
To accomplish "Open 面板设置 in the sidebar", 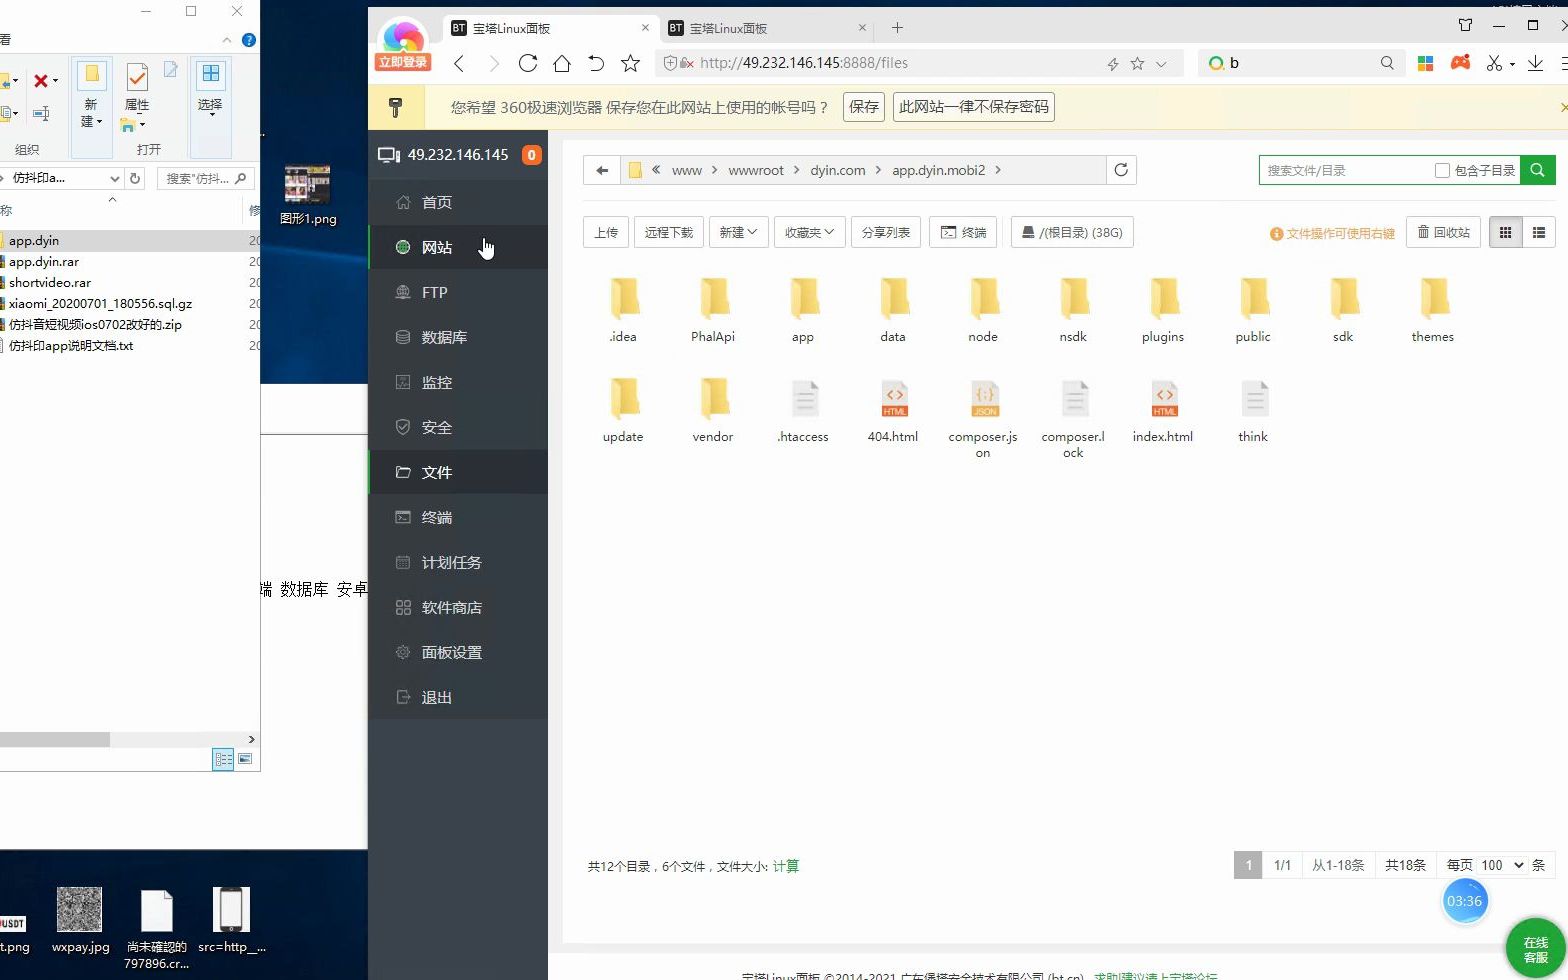I will (x=458, y=652).
